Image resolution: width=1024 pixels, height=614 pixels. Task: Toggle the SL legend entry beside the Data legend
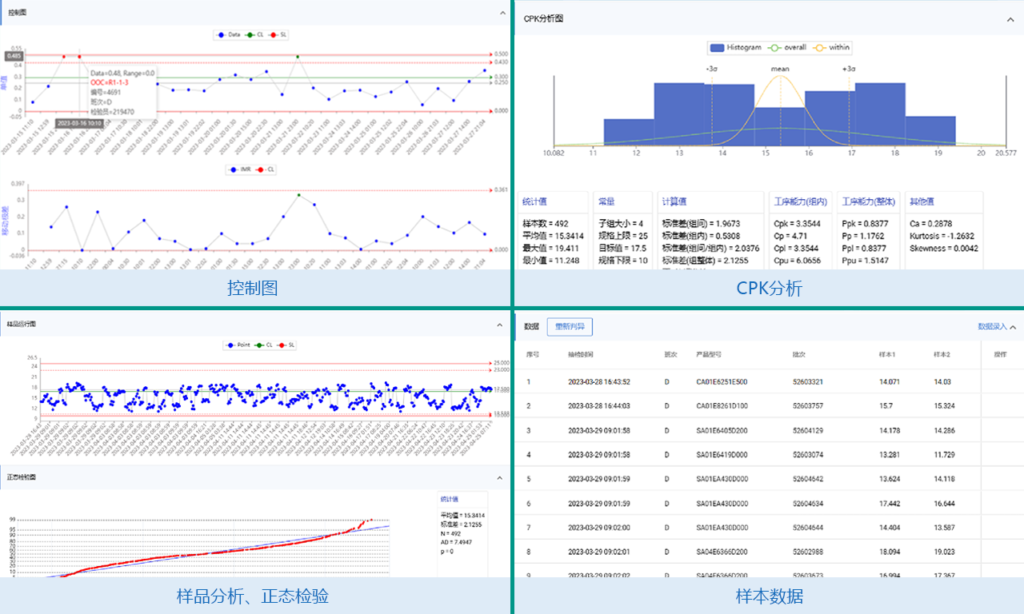click(278, 35)
